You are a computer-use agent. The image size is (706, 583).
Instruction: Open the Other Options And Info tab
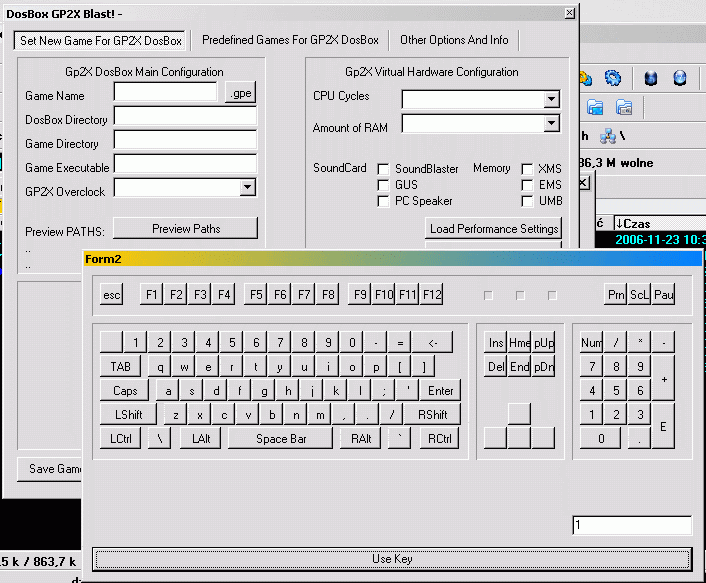coord(454,40)
